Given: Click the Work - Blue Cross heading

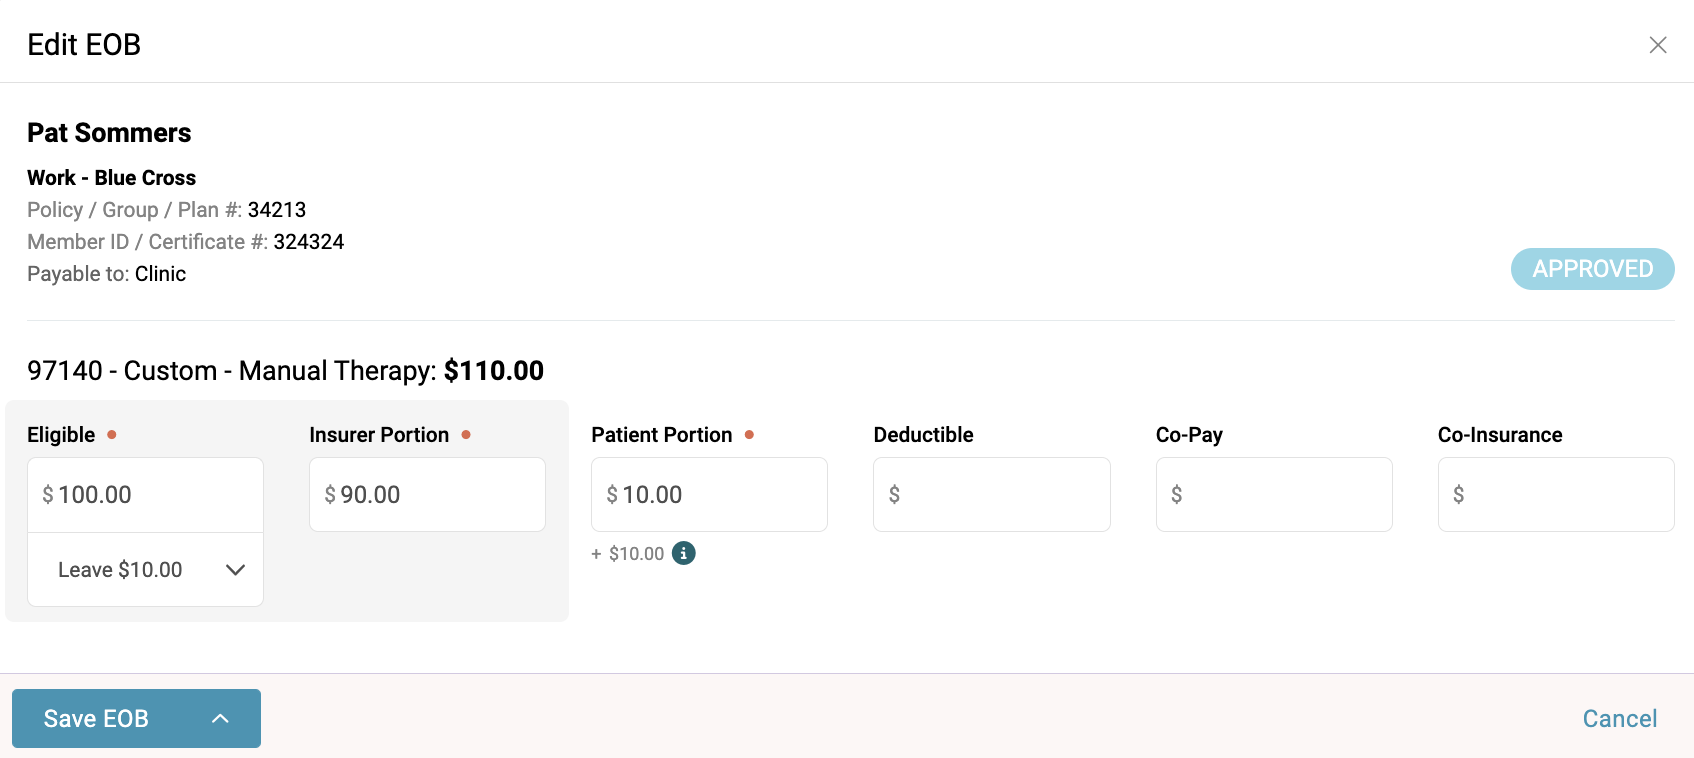Looking at the screenshot, I should point(112,178).
